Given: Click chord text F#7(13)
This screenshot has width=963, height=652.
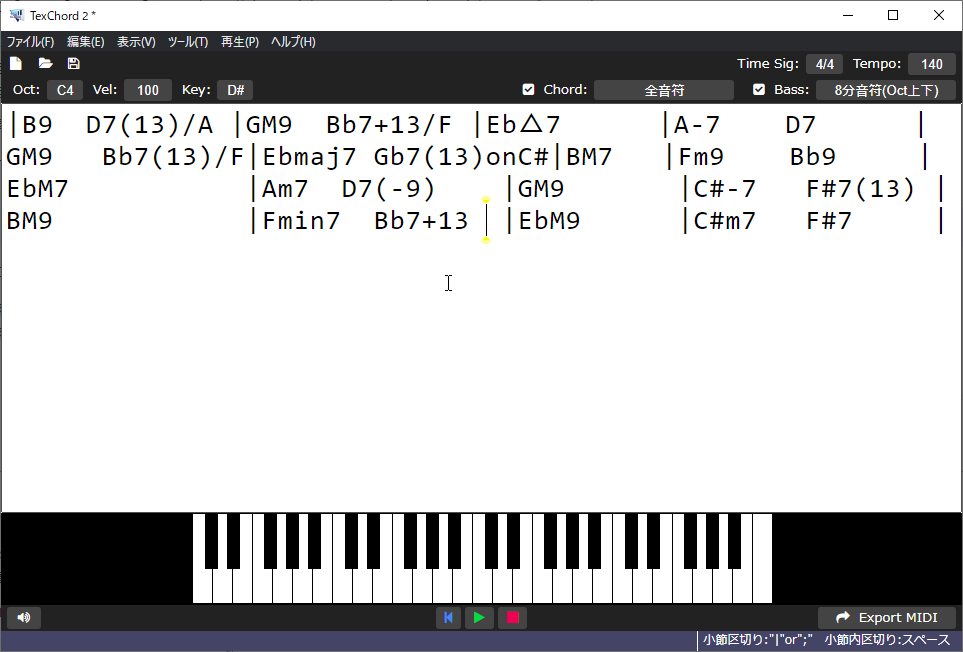Looking at the screenshot, I should click(x=860, y=189).
